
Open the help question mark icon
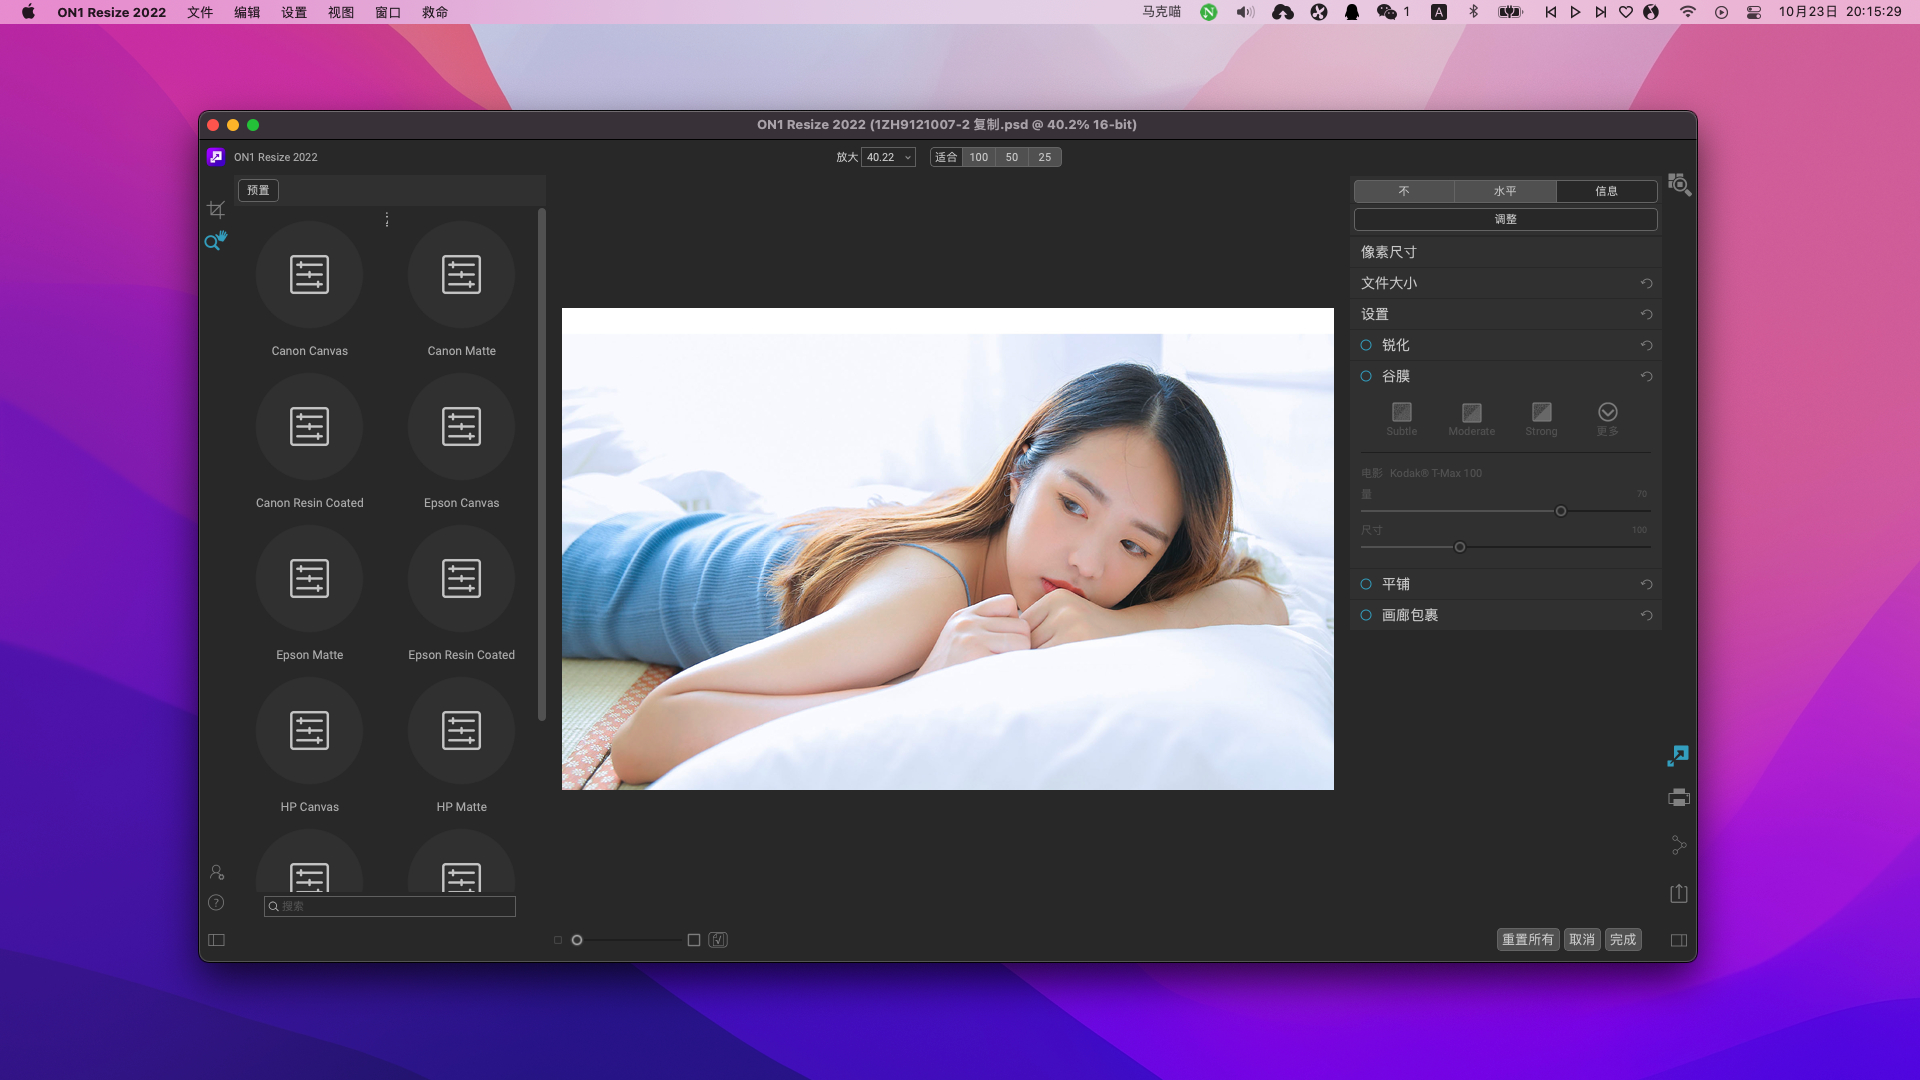[x=216, y=903]
